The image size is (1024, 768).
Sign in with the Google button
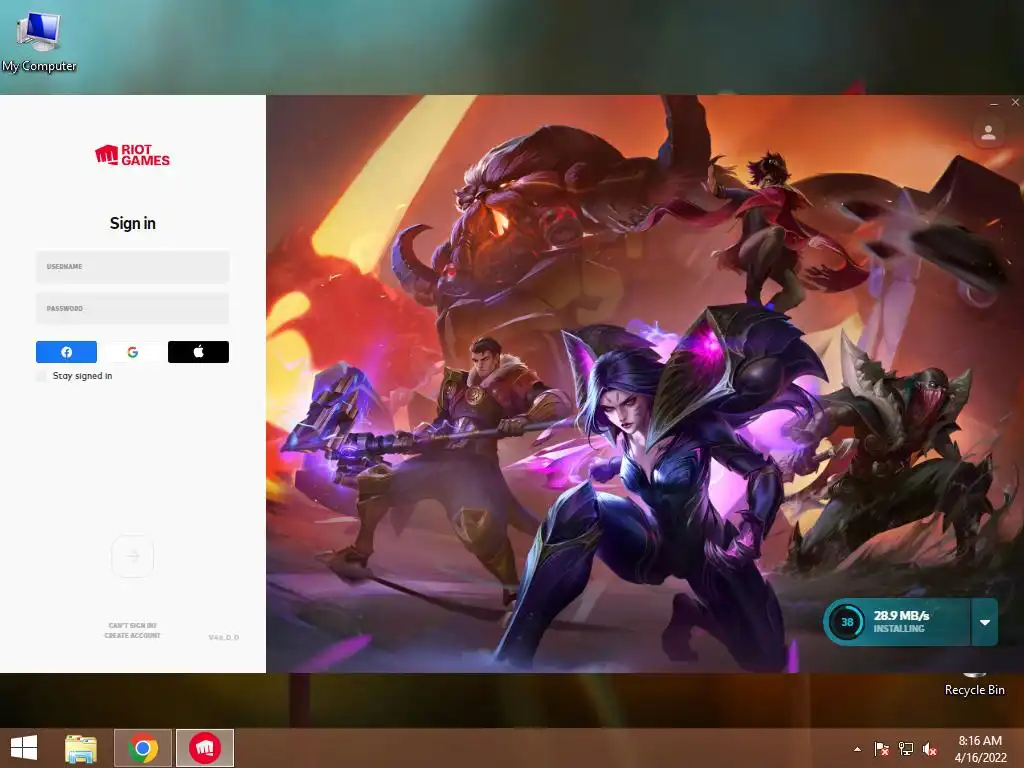click(x=133, y=352)
